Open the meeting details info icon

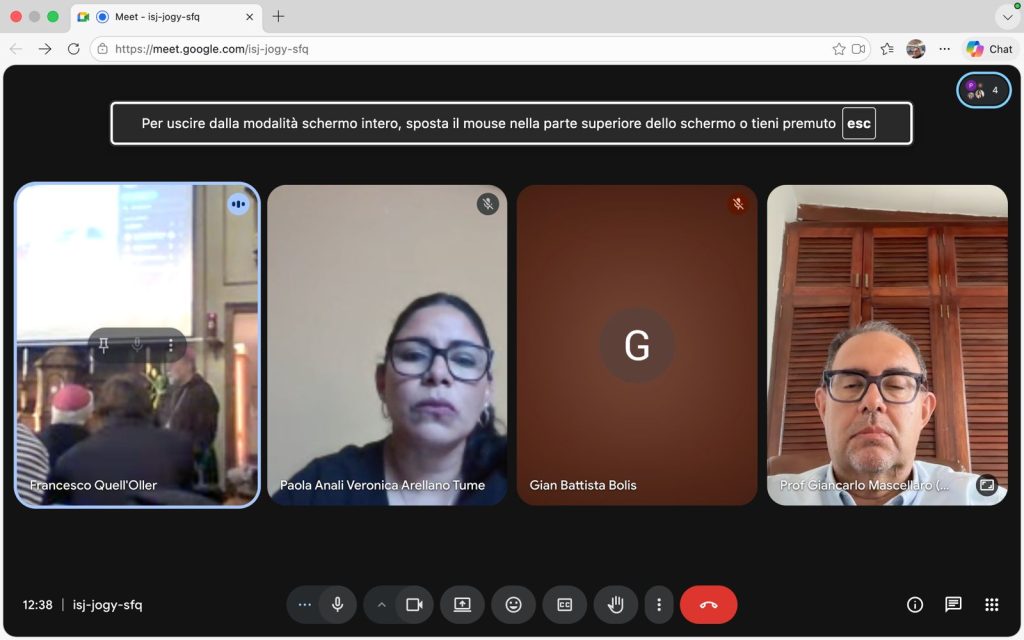tap(914, 604)
